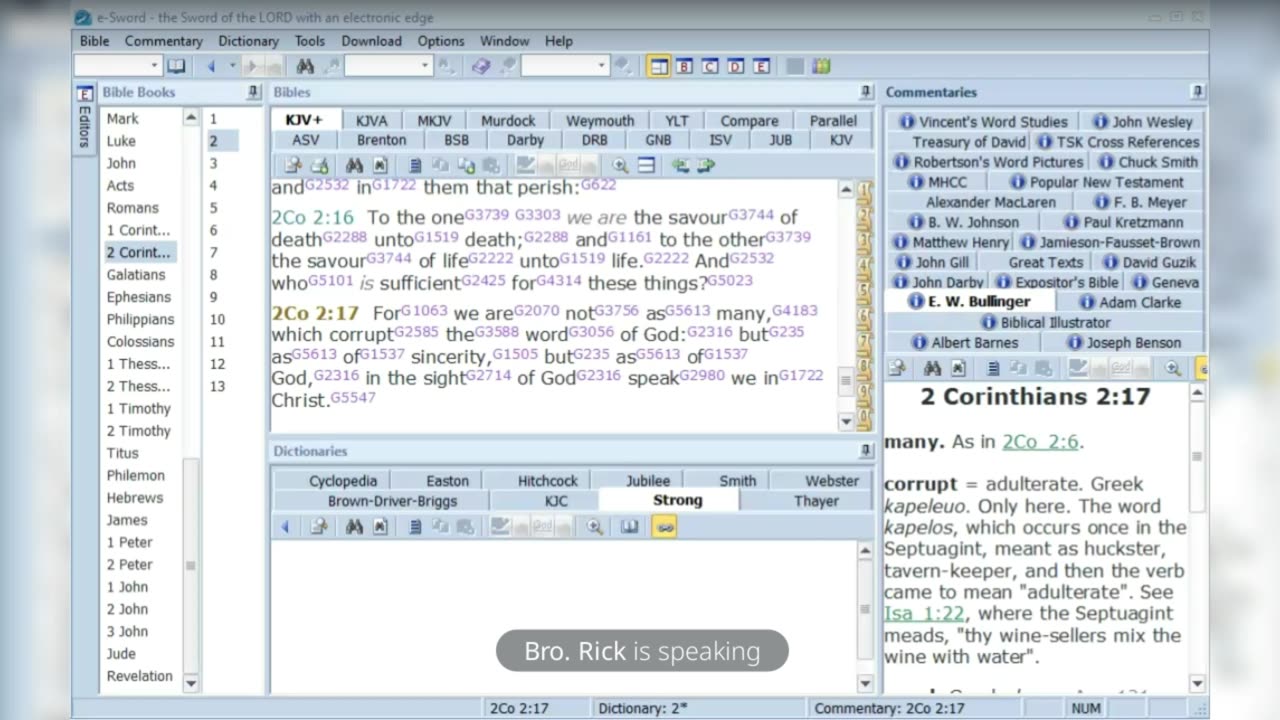Click print preview icon in Dictionaries toolbar
The height and width of the screenshot is (720, 1280).
click(x=319, y=526)
